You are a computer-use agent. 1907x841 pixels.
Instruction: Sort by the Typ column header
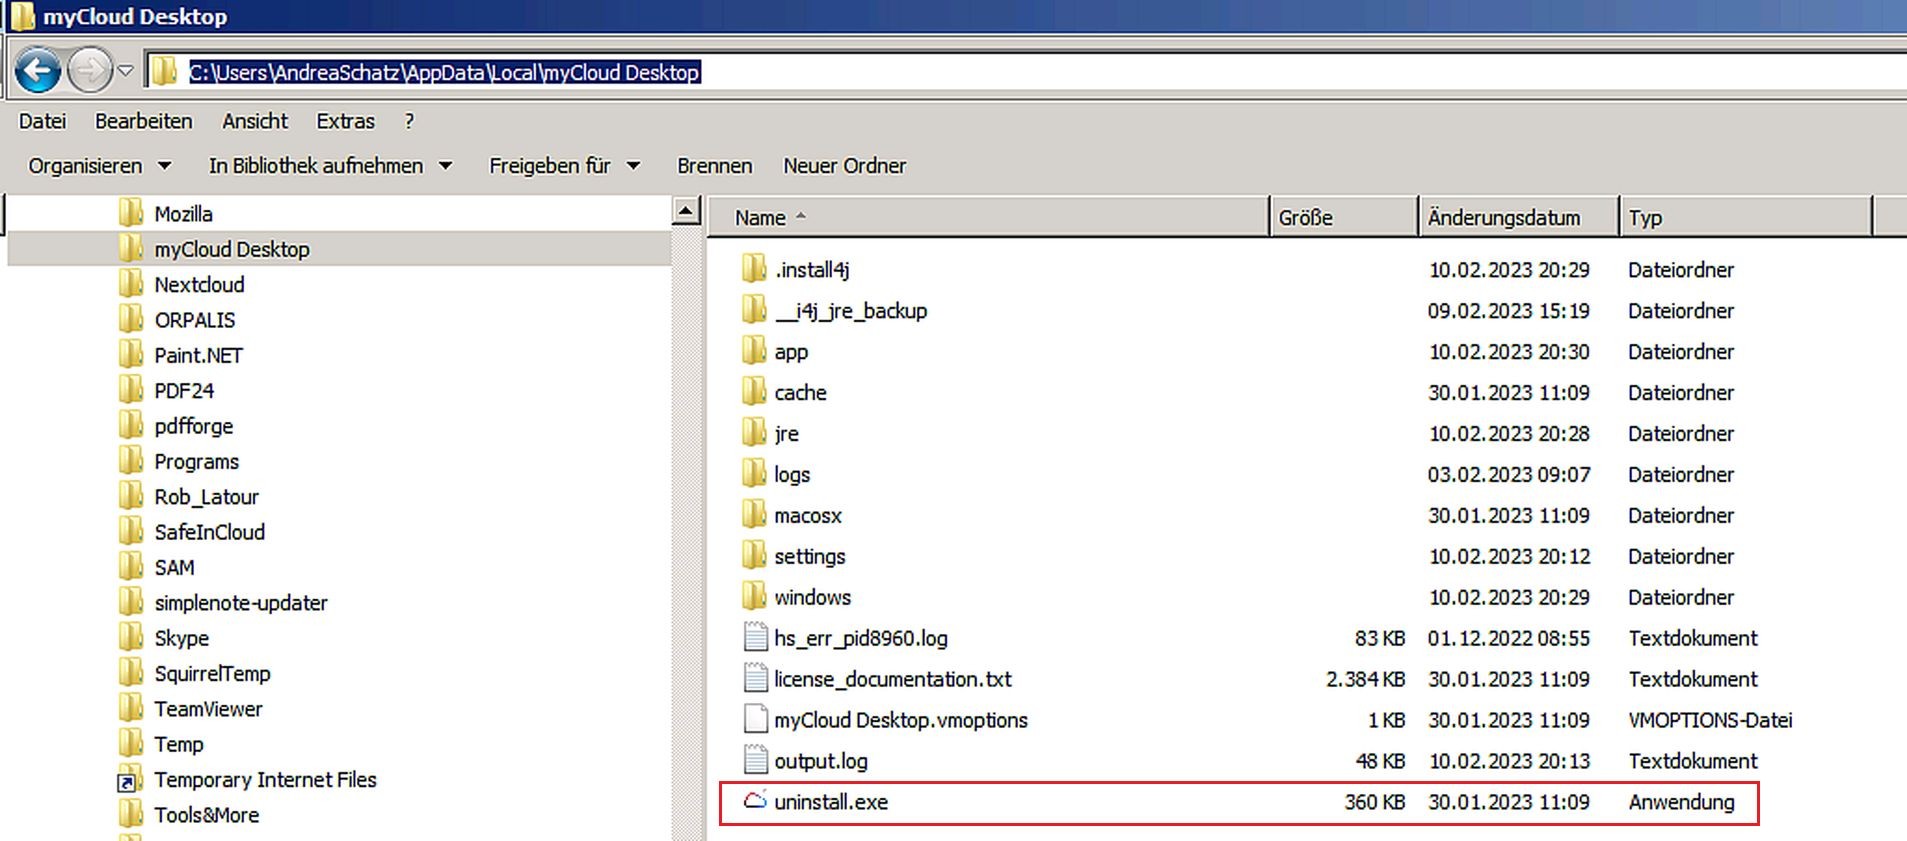[1745, 218]
